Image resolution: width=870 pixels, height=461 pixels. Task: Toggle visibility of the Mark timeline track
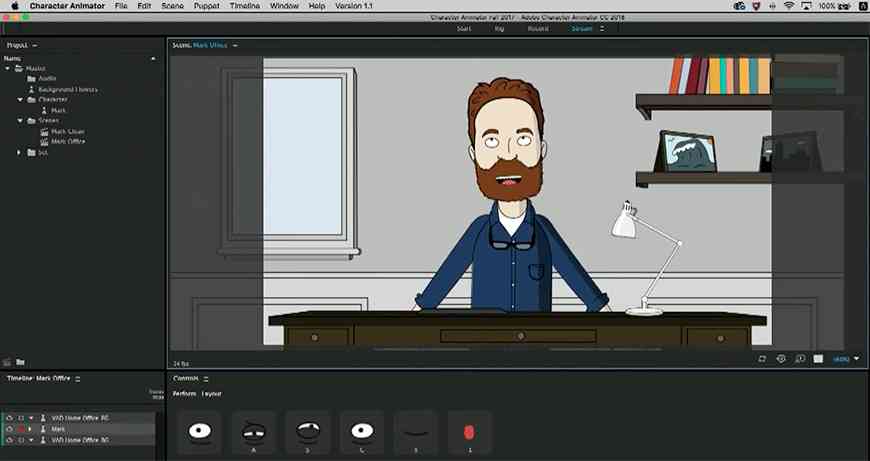(x=9, y=429)
